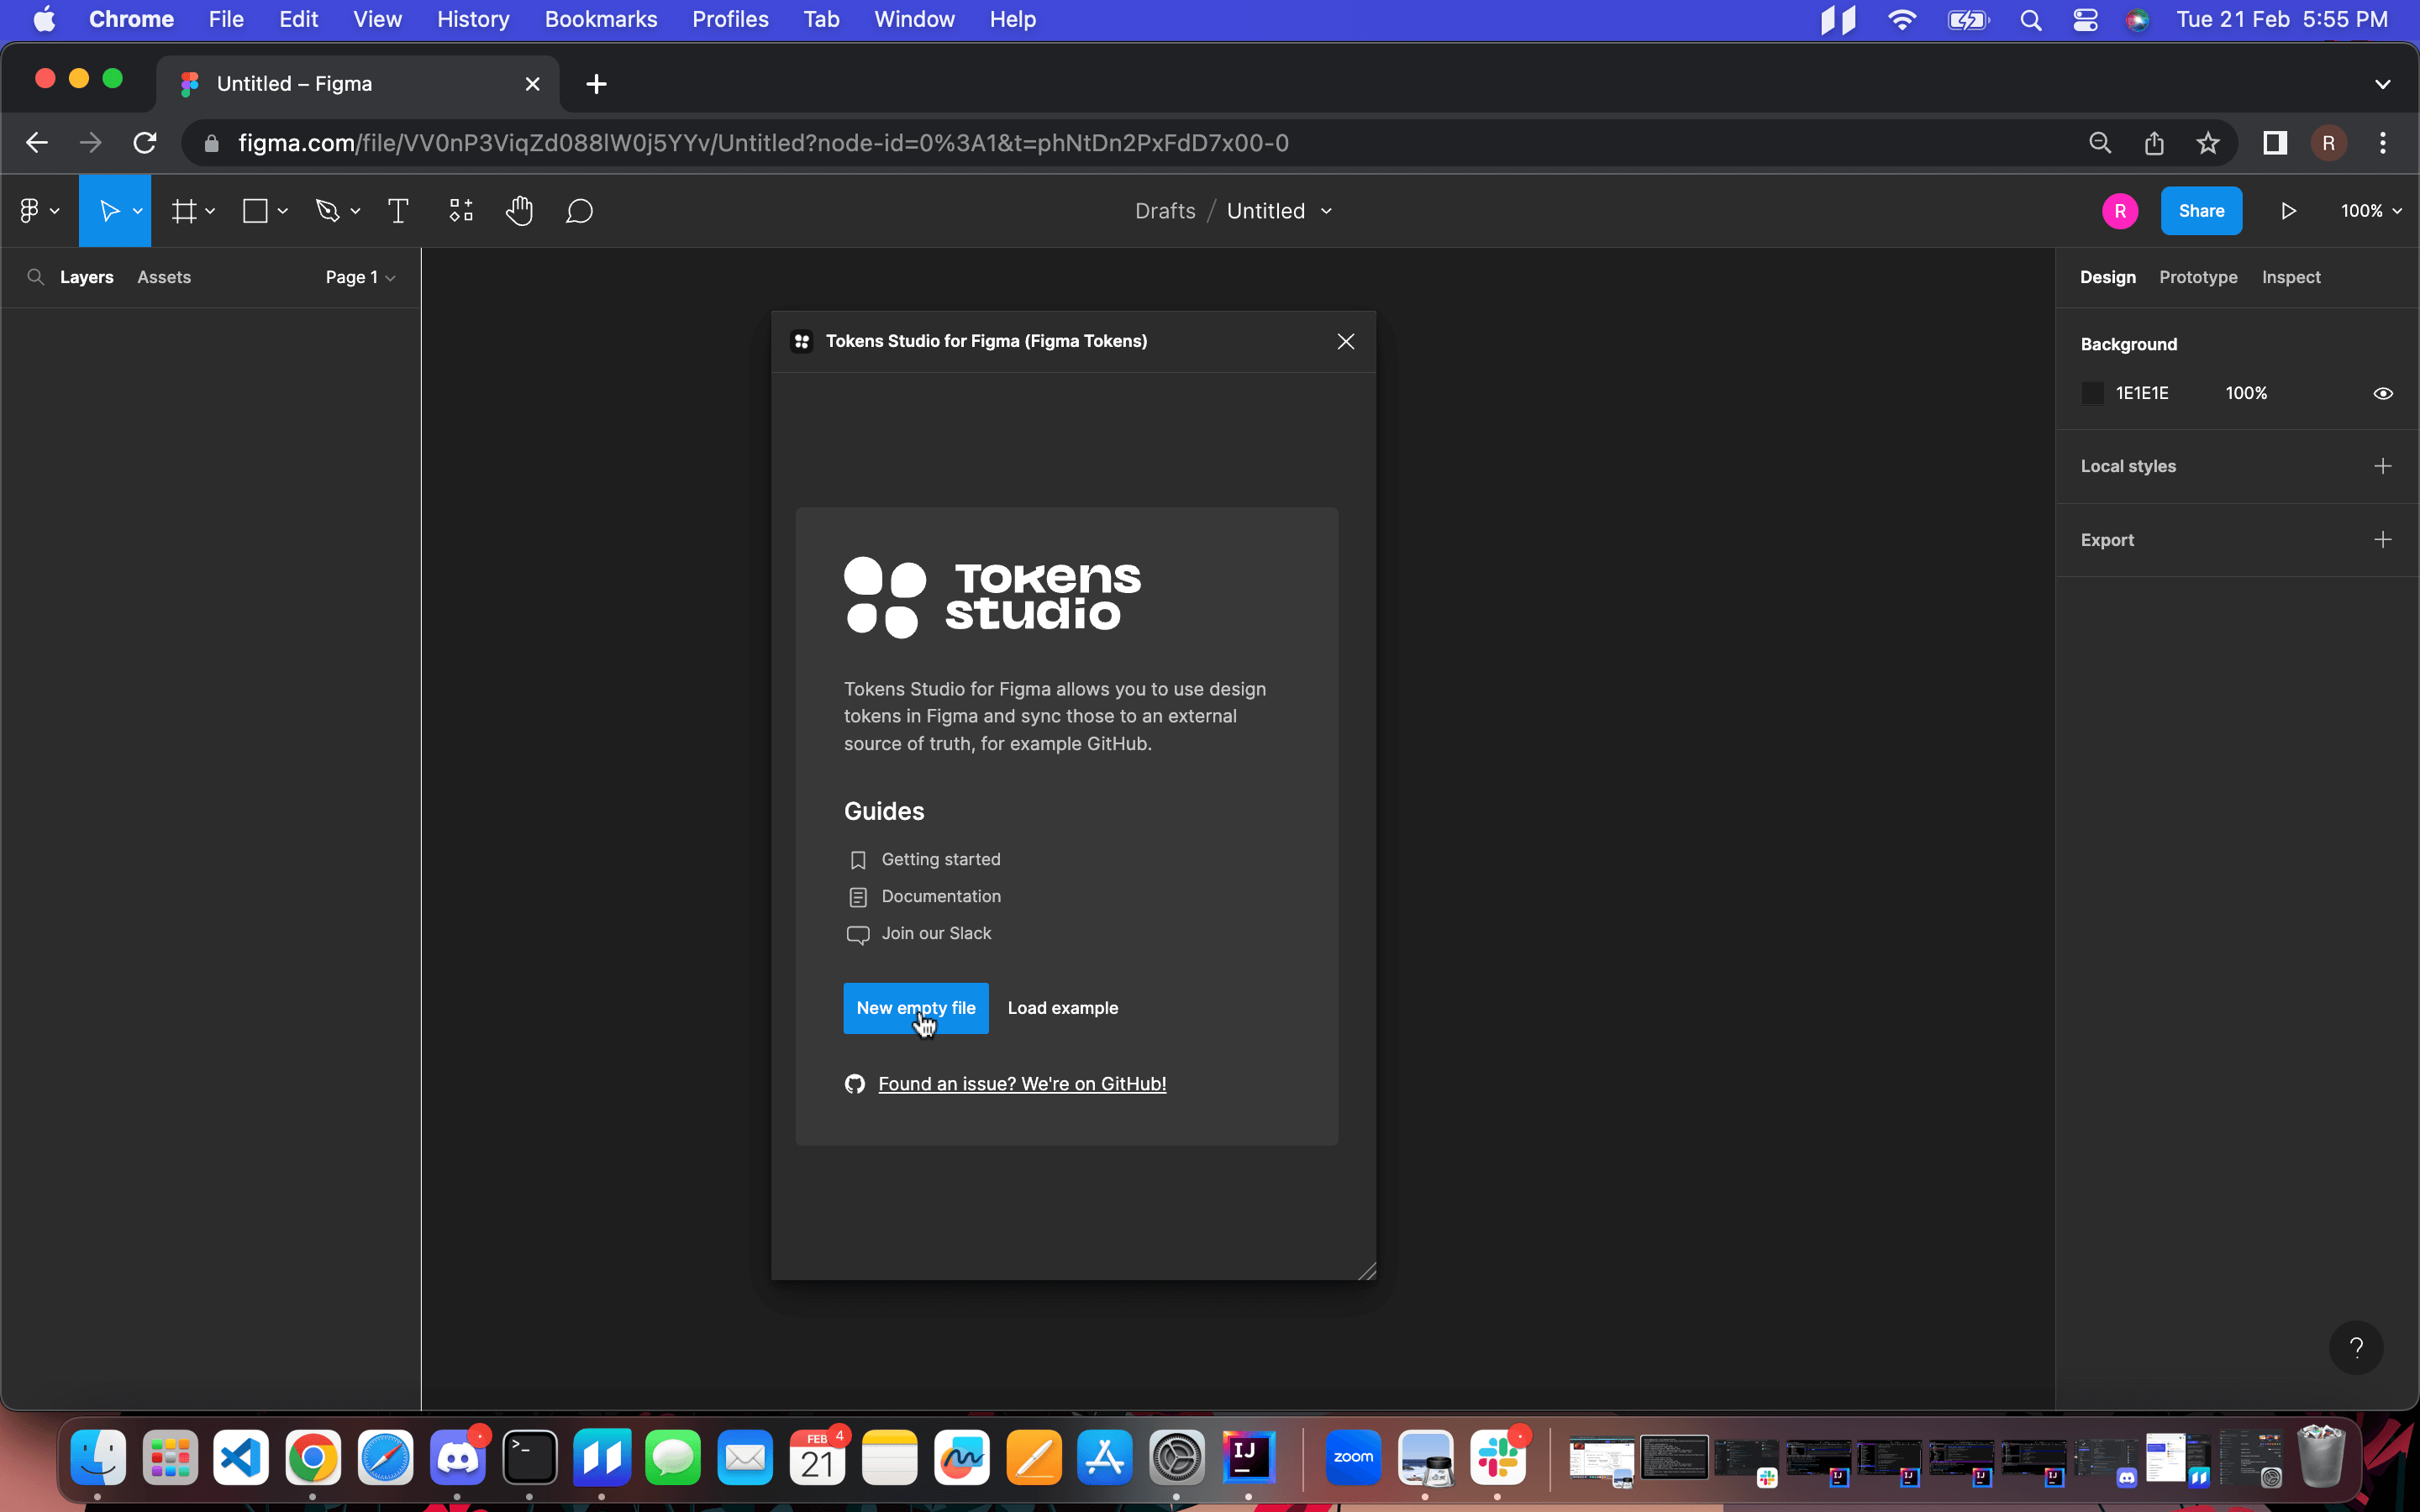Click Chrome back navigation arrow
Screen dimensions: 2420x1512
pos(37,143)
